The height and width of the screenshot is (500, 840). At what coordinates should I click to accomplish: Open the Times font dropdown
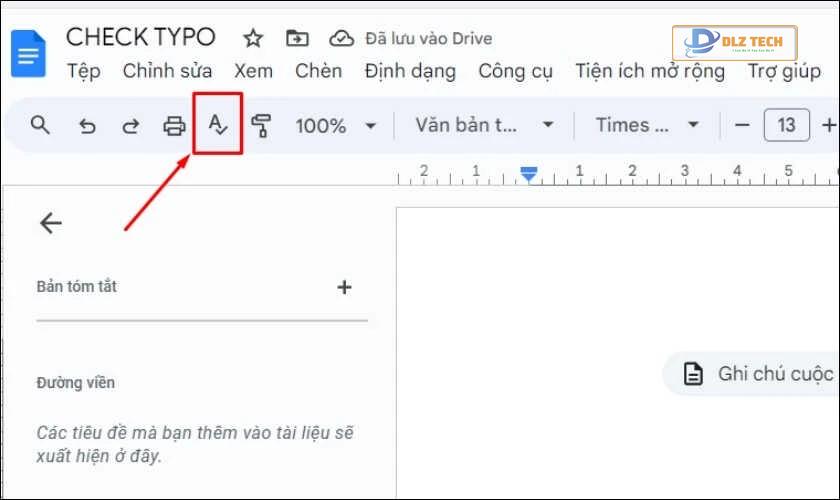click(648, 125)
